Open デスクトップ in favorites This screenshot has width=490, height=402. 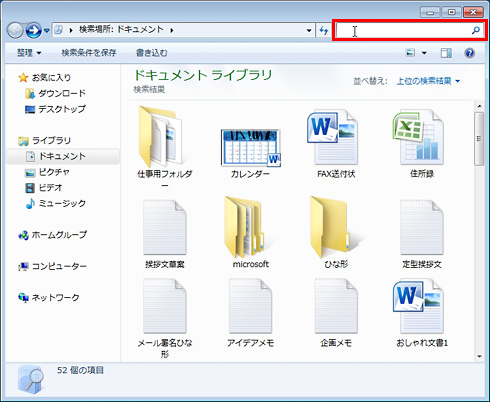pyautogui.click(x=55, y=109)
